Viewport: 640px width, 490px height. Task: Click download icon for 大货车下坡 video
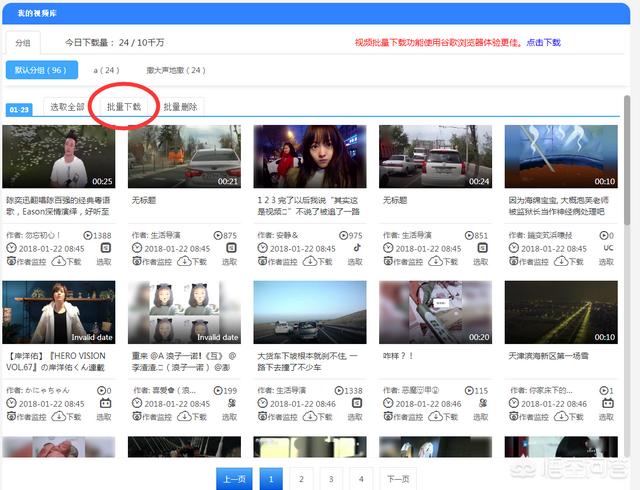[x=310, y=416]
